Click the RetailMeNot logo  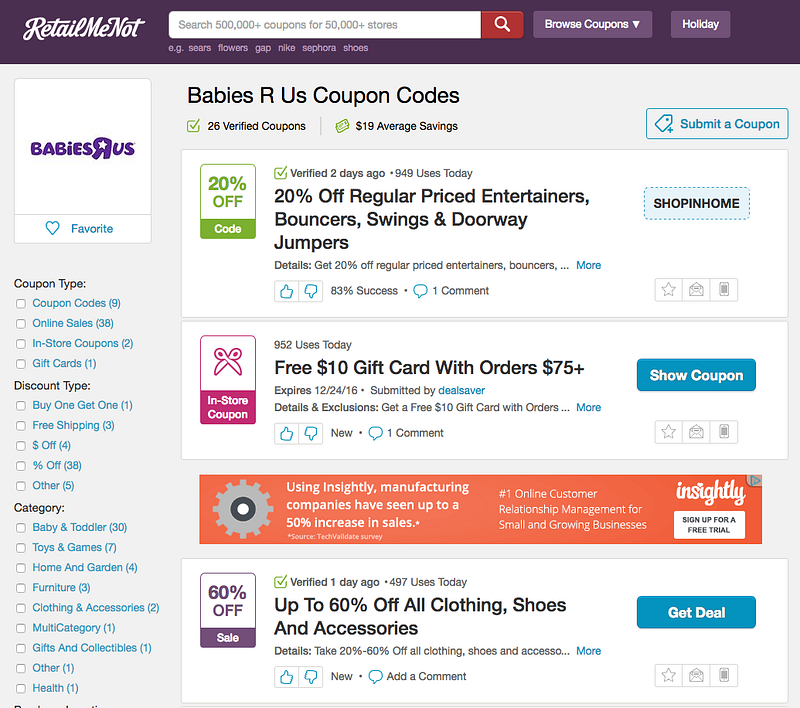83,28
